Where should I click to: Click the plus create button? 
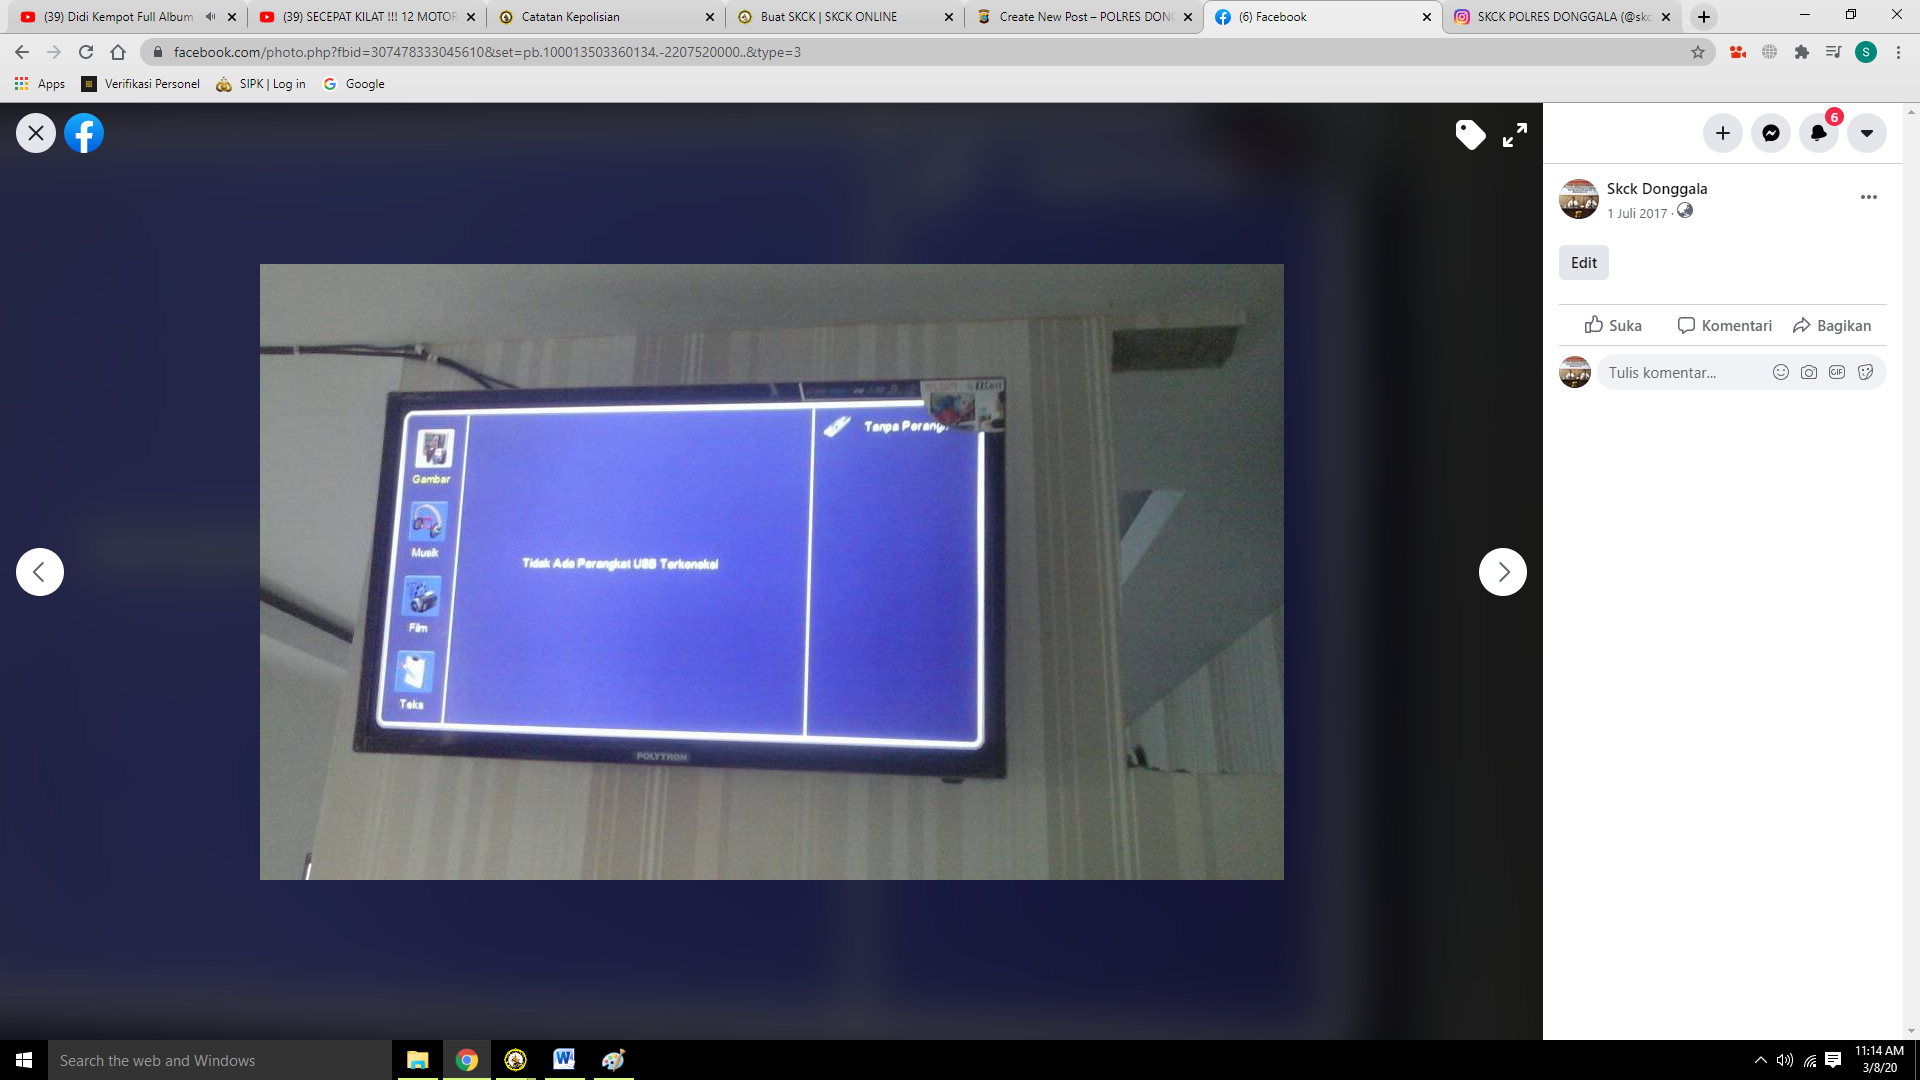[x=1722, y=133]
